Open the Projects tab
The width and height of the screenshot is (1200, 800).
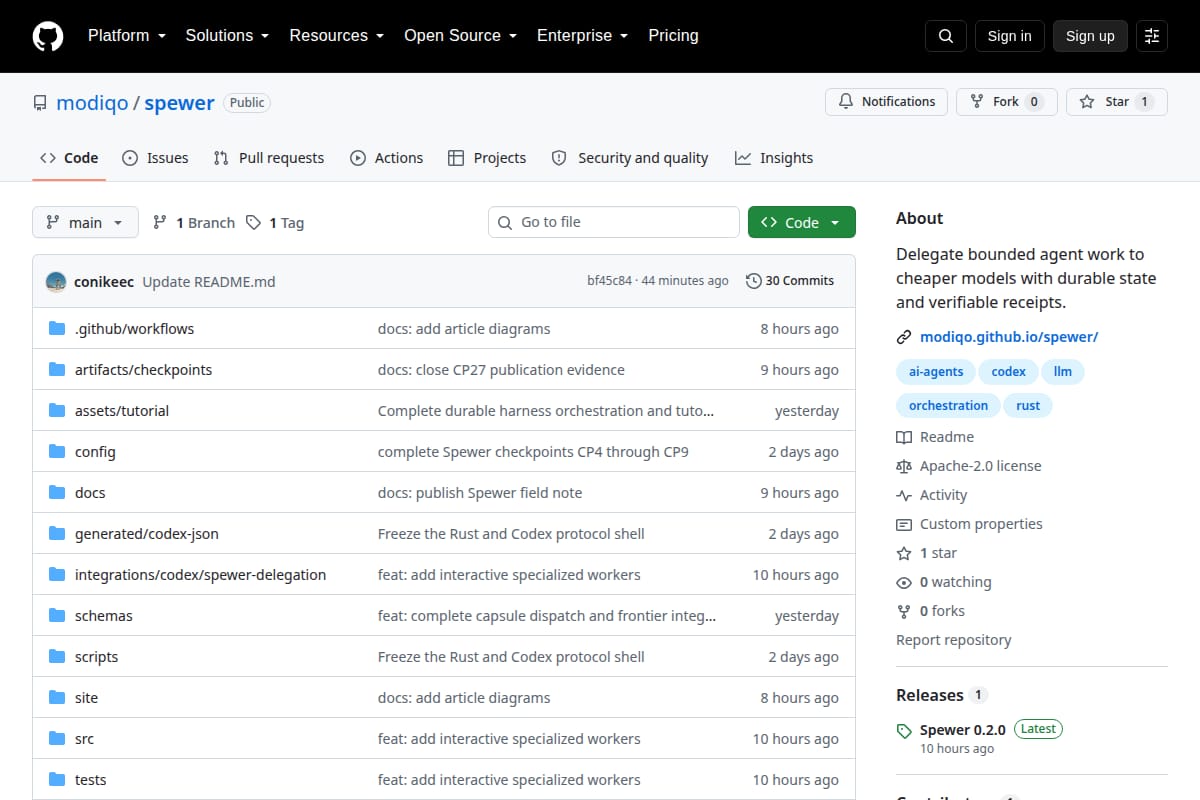tap(487, 158)
